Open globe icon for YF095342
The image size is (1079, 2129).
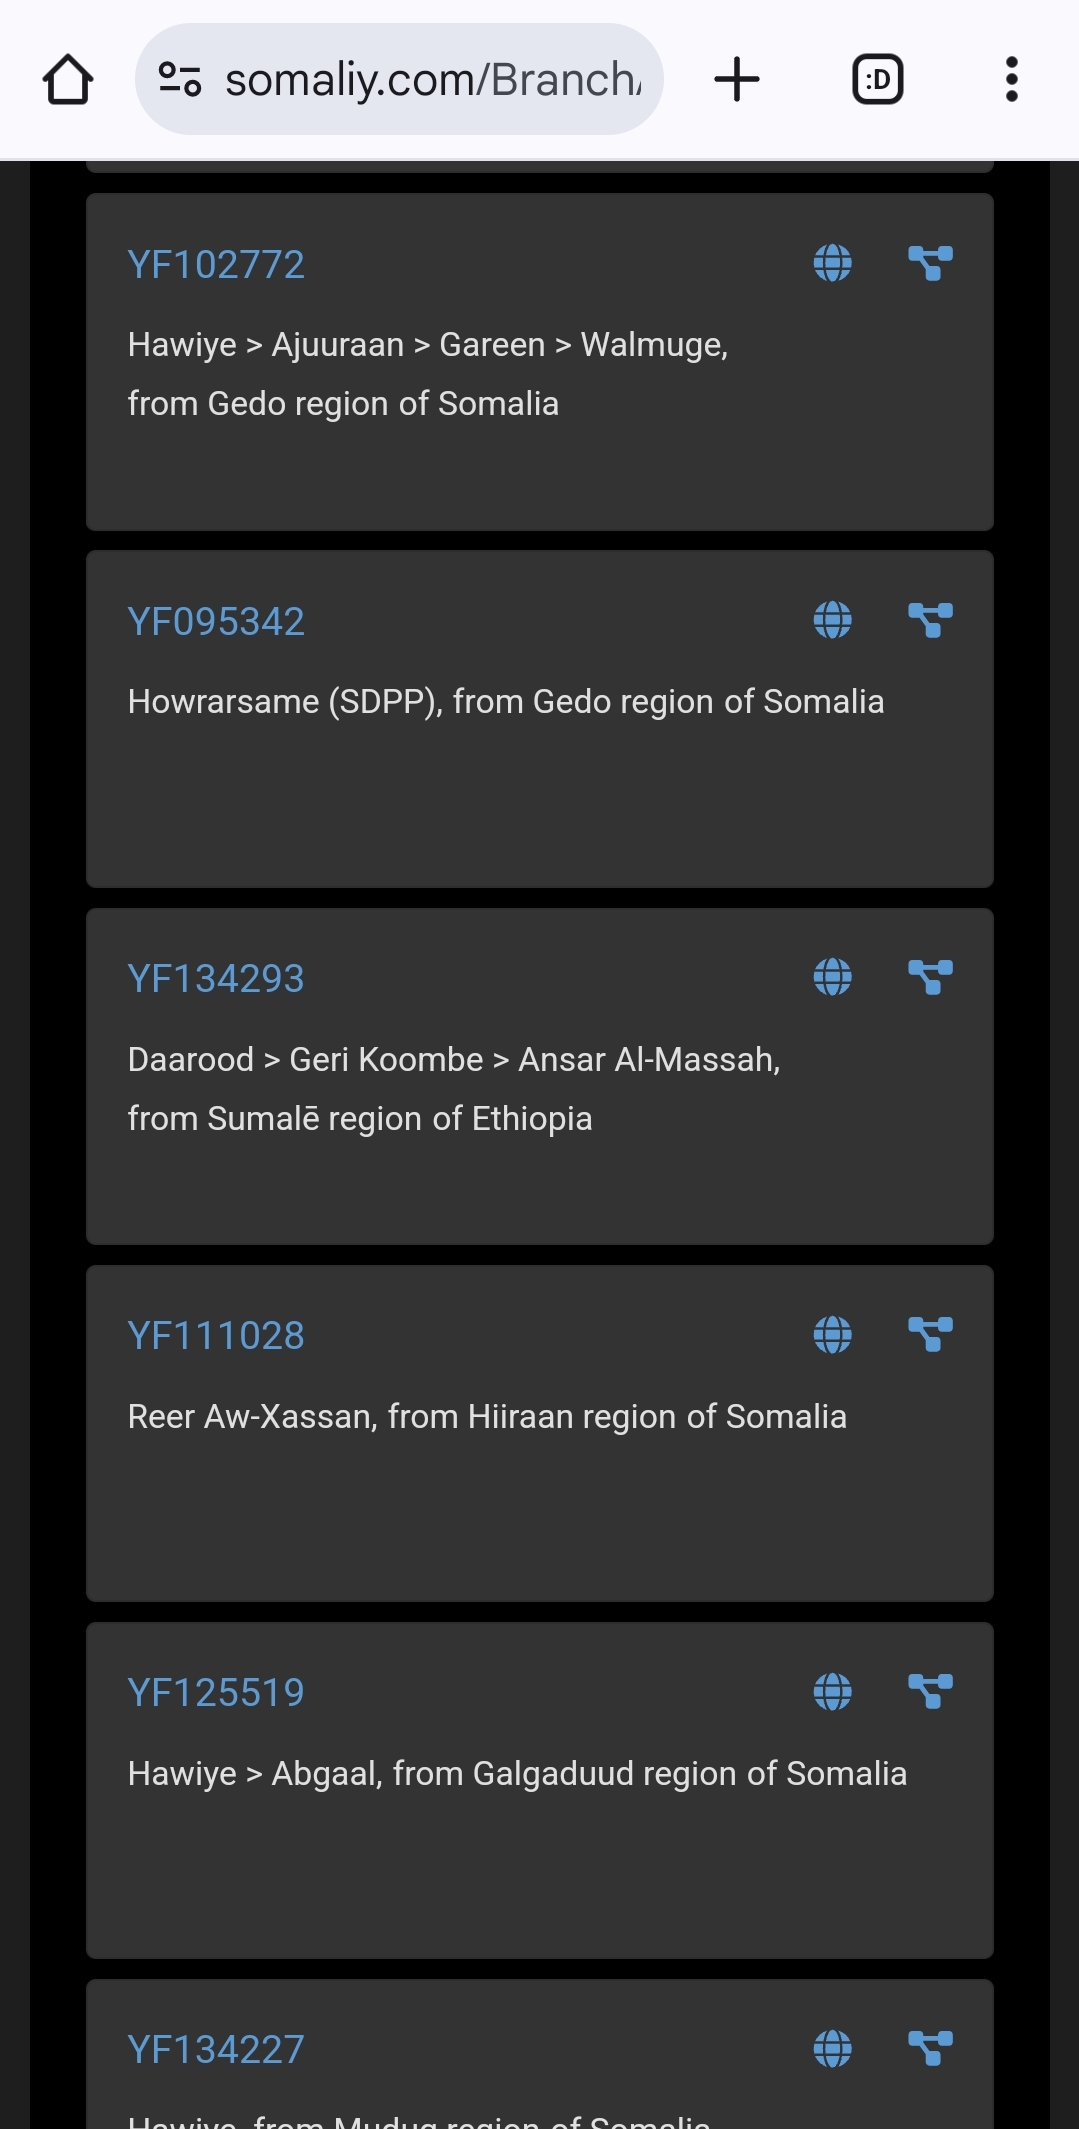pyautogui.click(x=832, y=621)
